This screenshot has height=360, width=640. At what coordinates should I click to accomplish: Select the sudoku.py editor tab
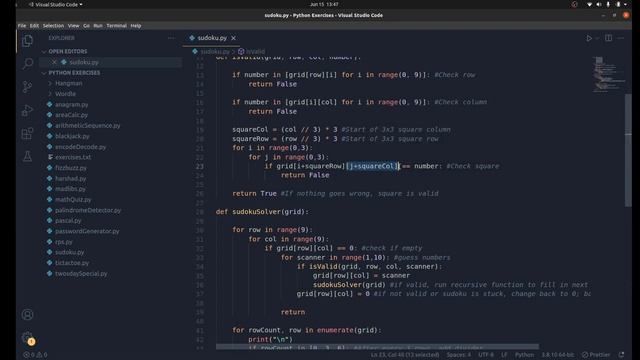tap(212, 38)
